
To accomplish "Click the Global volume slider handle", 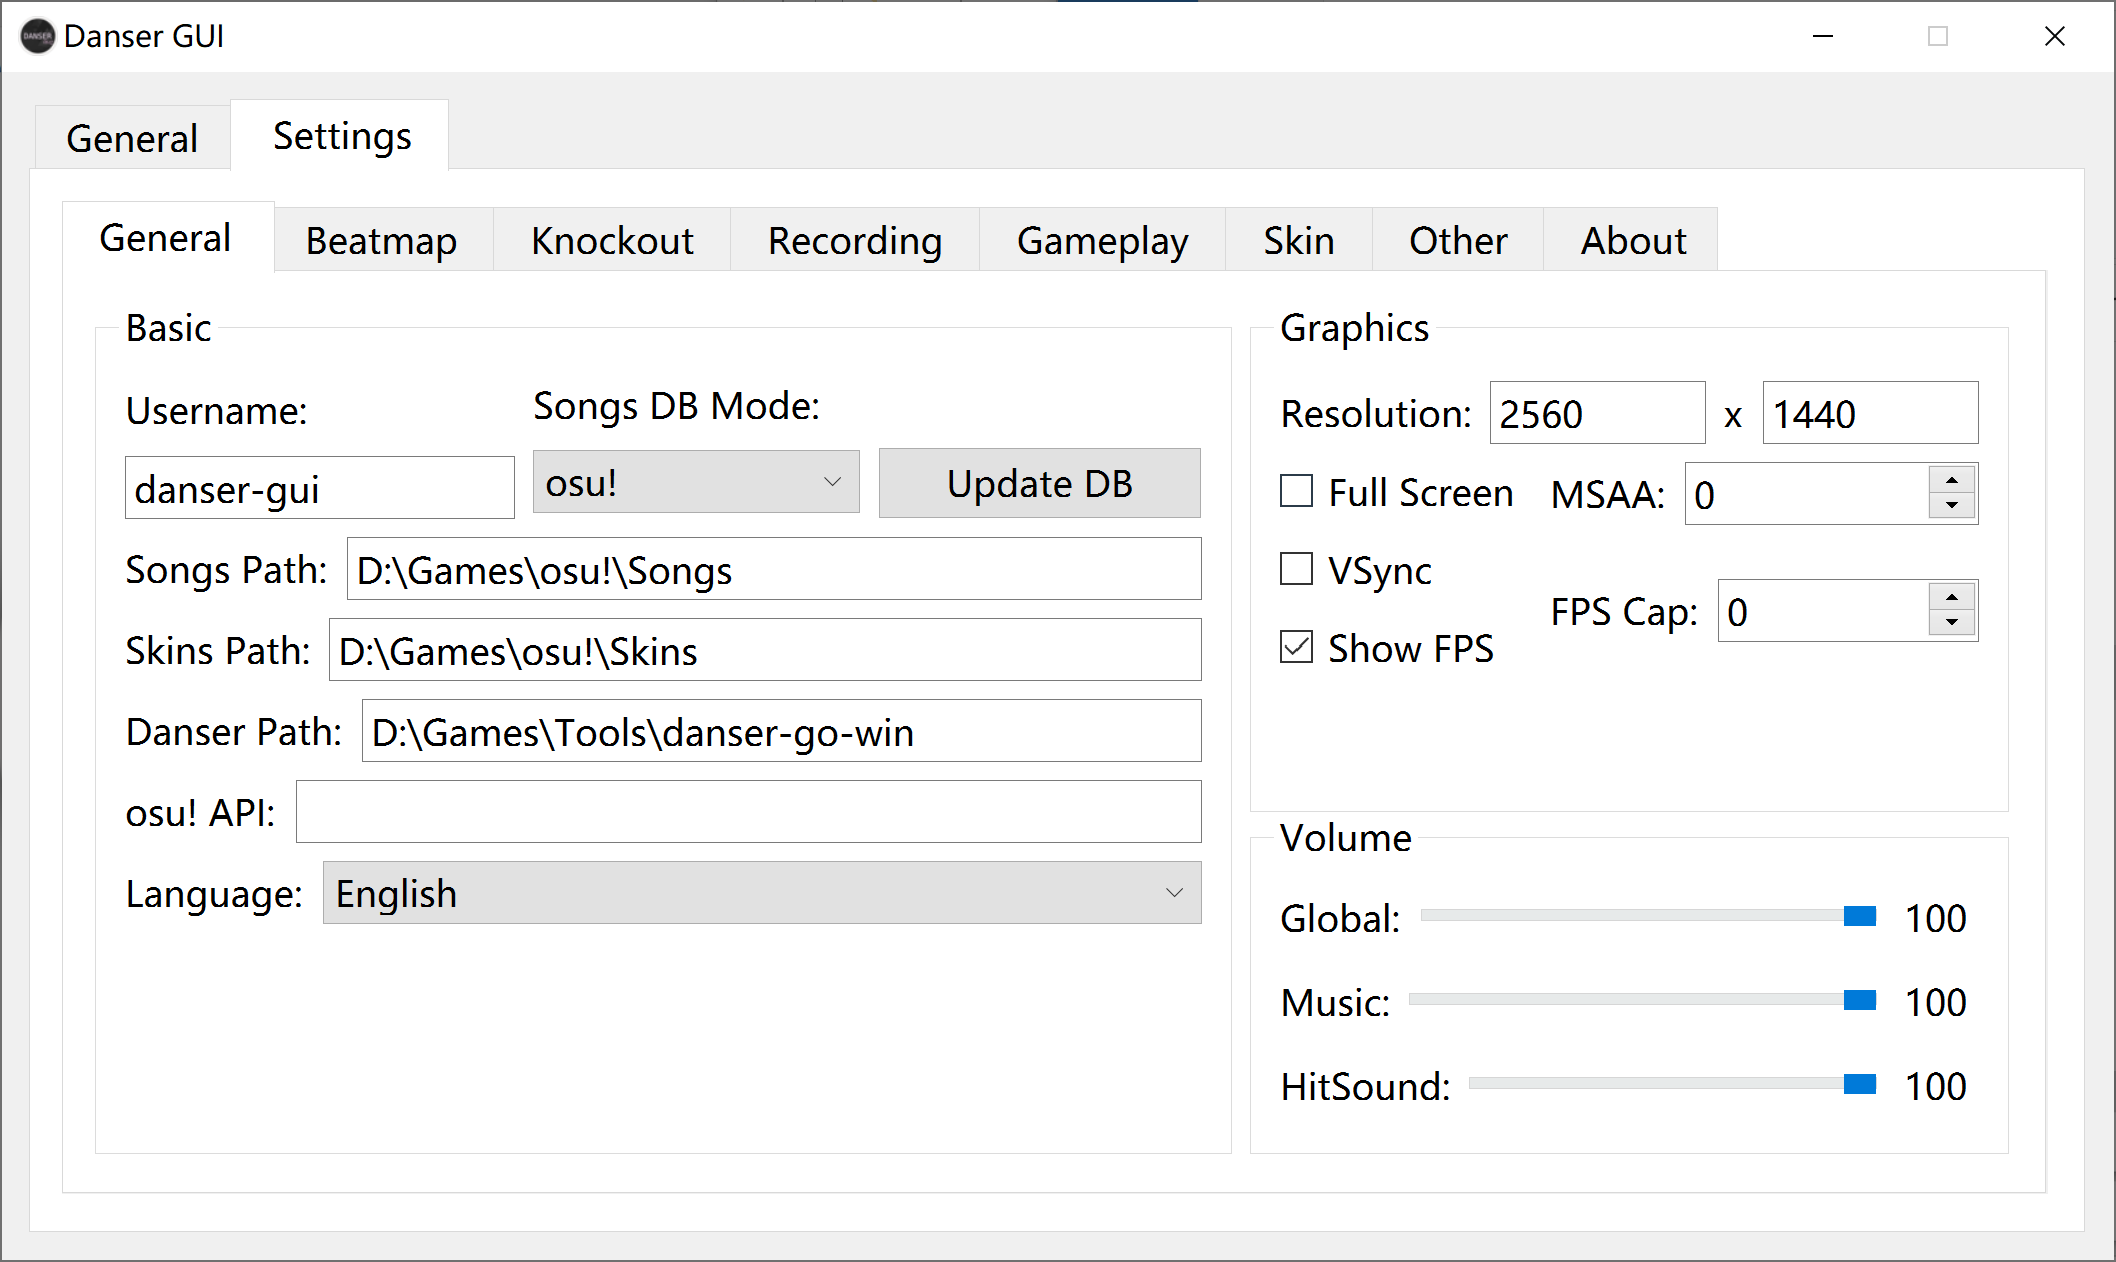I will click(x=1859, y=916).
